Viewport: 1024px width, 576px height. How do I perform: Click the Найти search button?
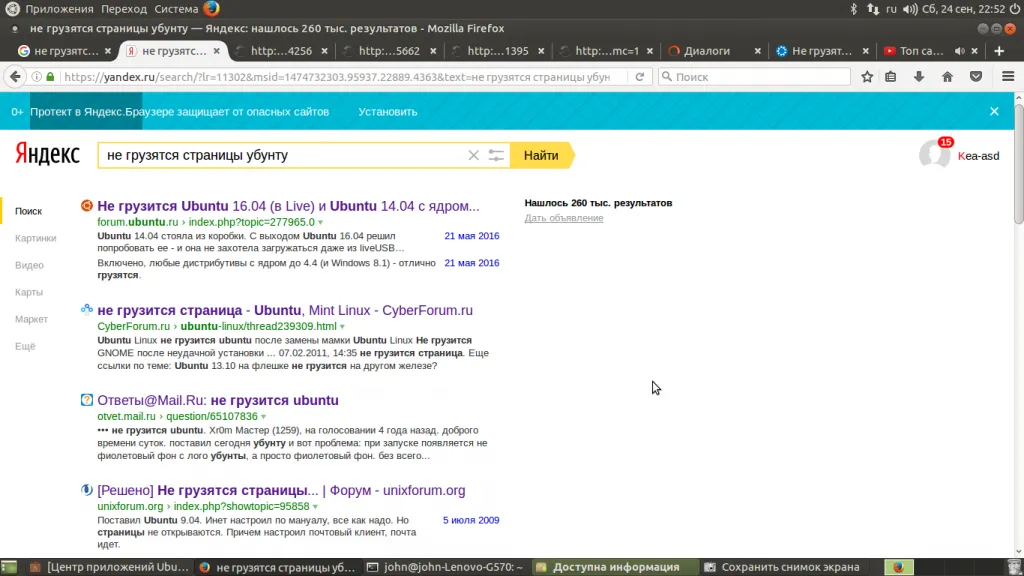pos(542,155)
